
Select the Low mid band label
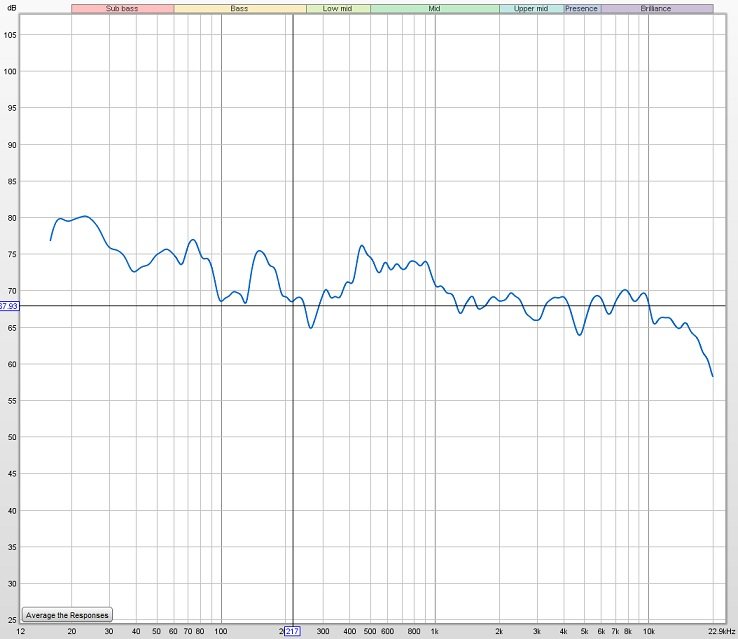337,8
